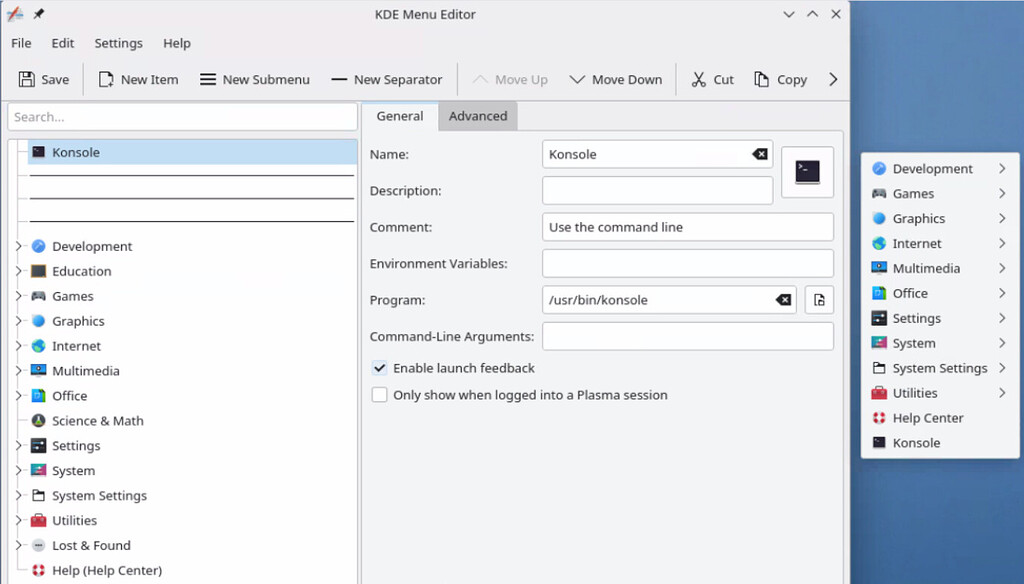1024x584 pixels.
Task: Reveal hidden toolbar actions with the overflow chevron
Action: (833, 79)
